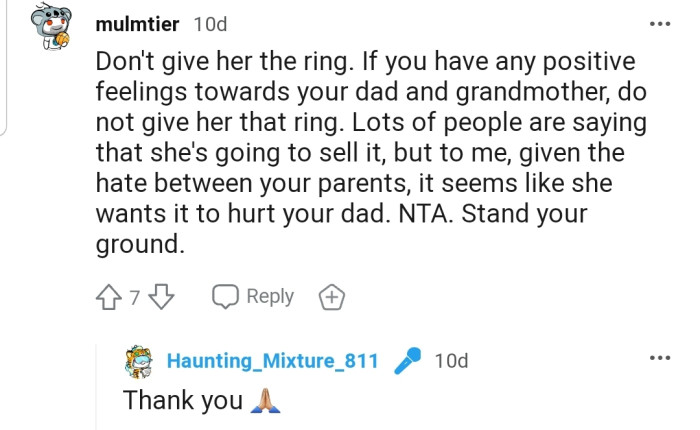Click the "Thank you" reply text
Image resolution: width=700 pixels, height=430 pixels.
point(182,400)
